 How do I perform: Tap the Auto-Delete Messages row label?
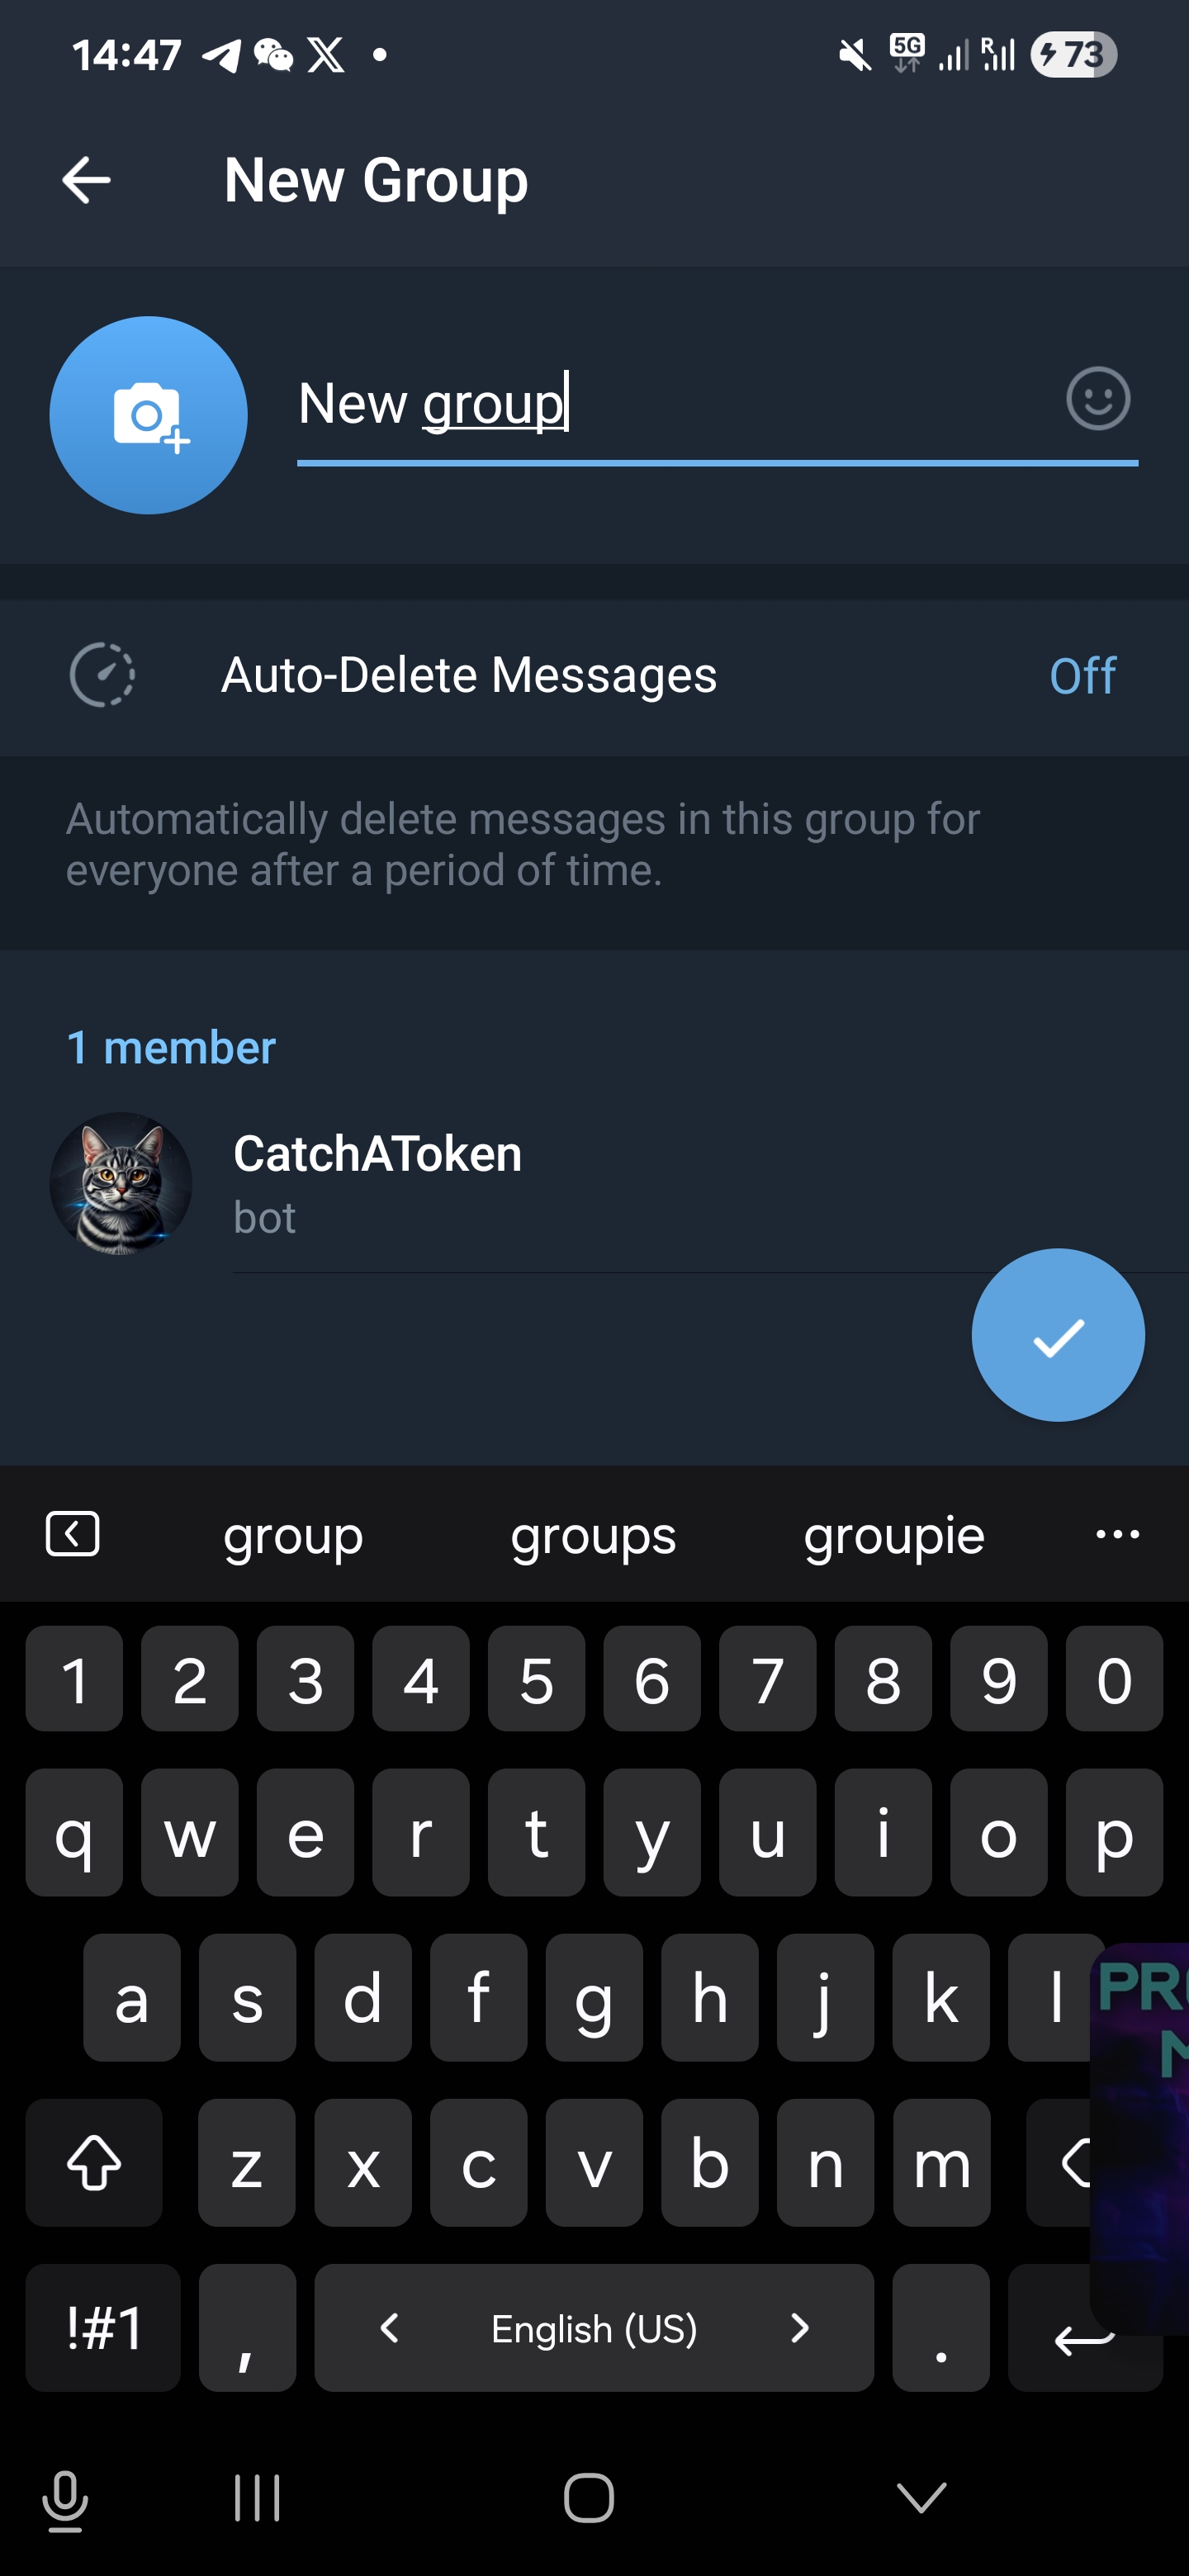tap(469, 675)
